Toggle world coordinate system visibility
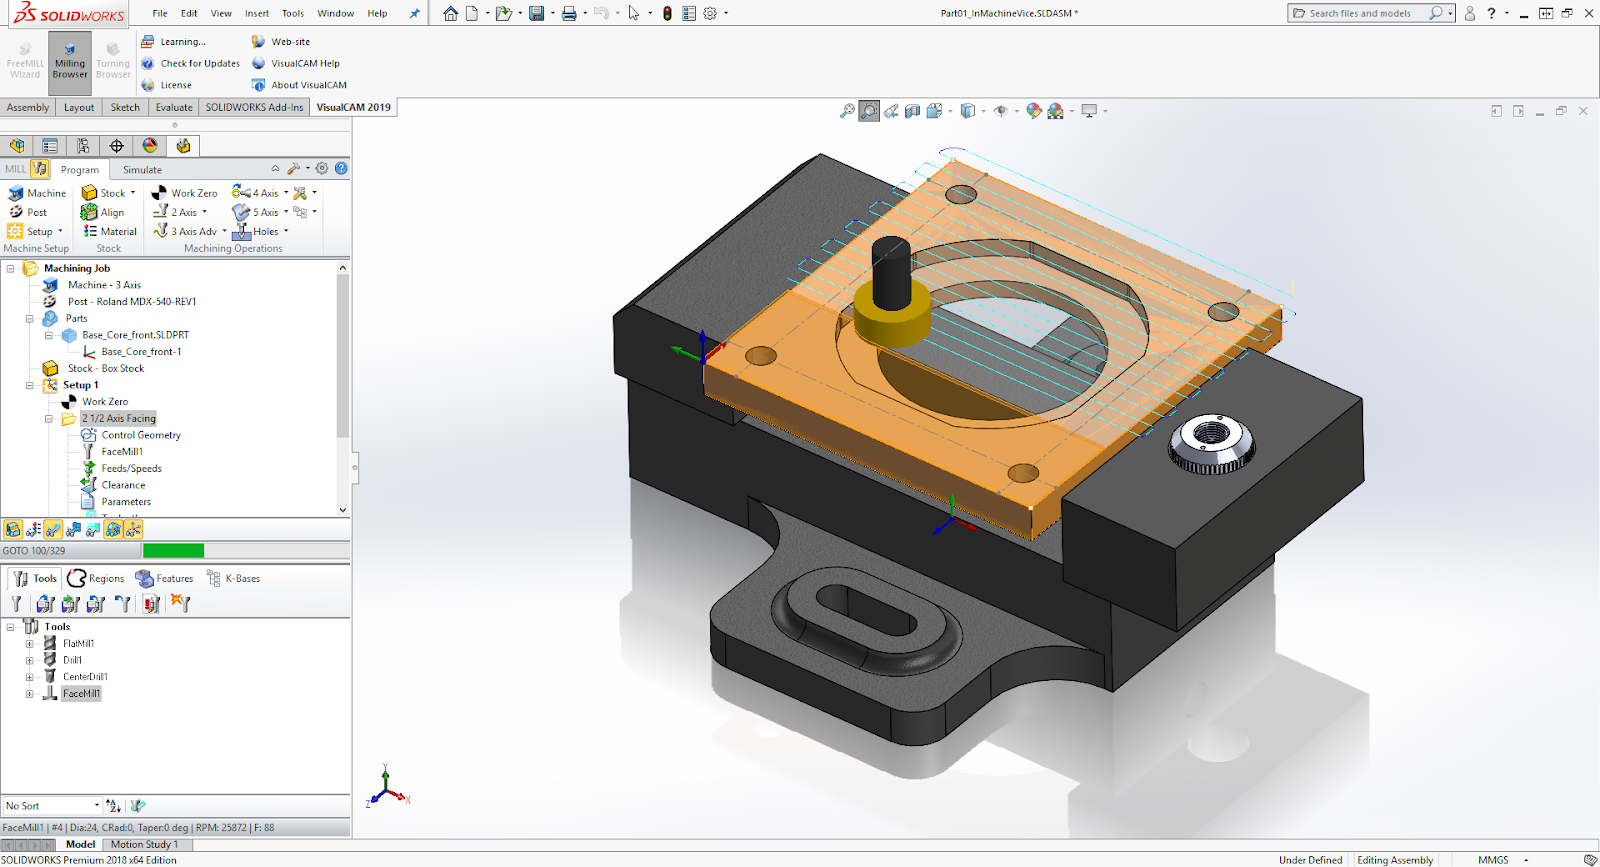The height and width of the screenshot is (867, 1600). (113, 529)
